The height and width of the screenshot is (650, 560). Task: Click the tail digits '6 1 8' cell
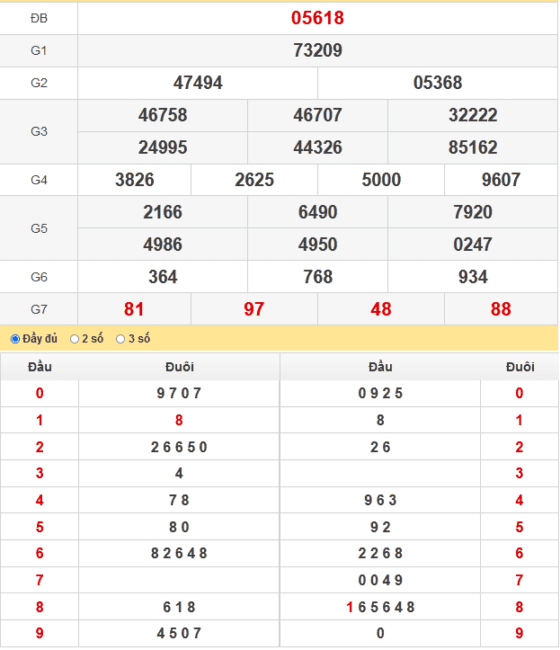coord(179,607)
